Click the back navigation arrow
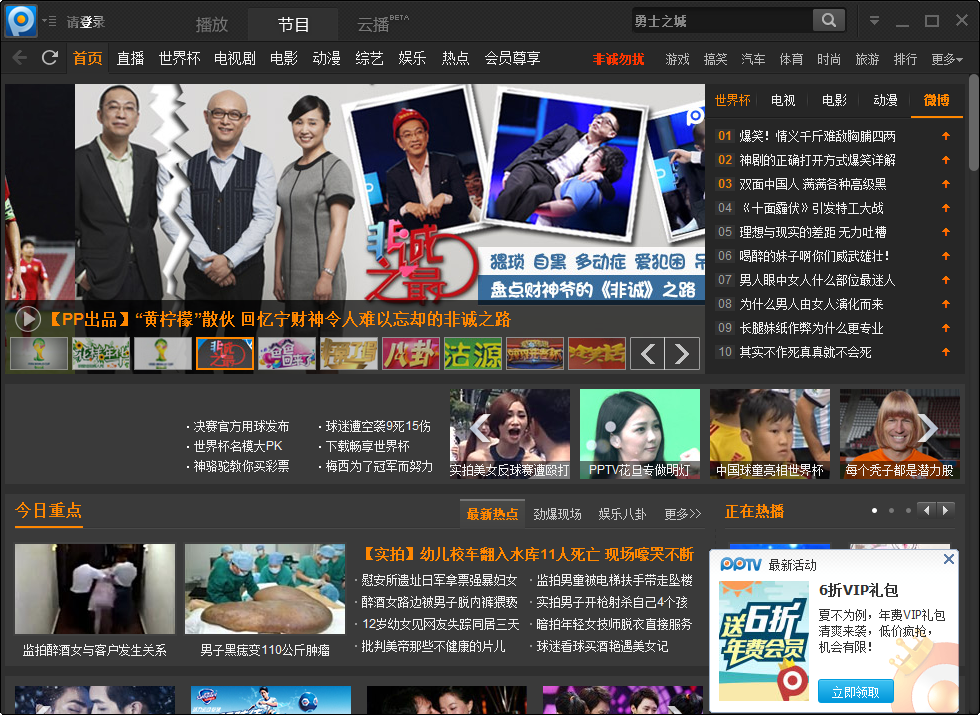980x715 pixels. tap(18, 58)
